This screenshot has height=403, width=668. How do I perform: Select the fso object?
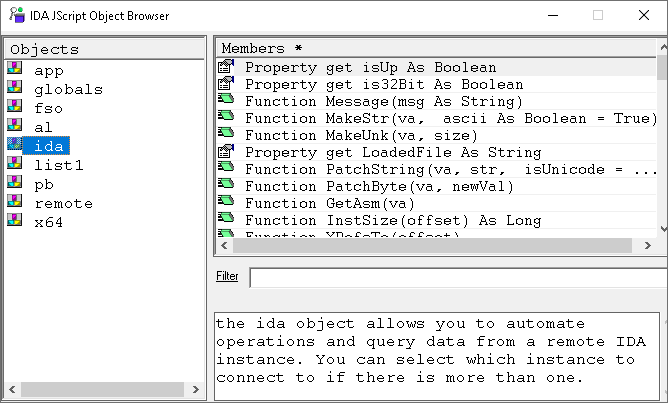coord(48,108)
